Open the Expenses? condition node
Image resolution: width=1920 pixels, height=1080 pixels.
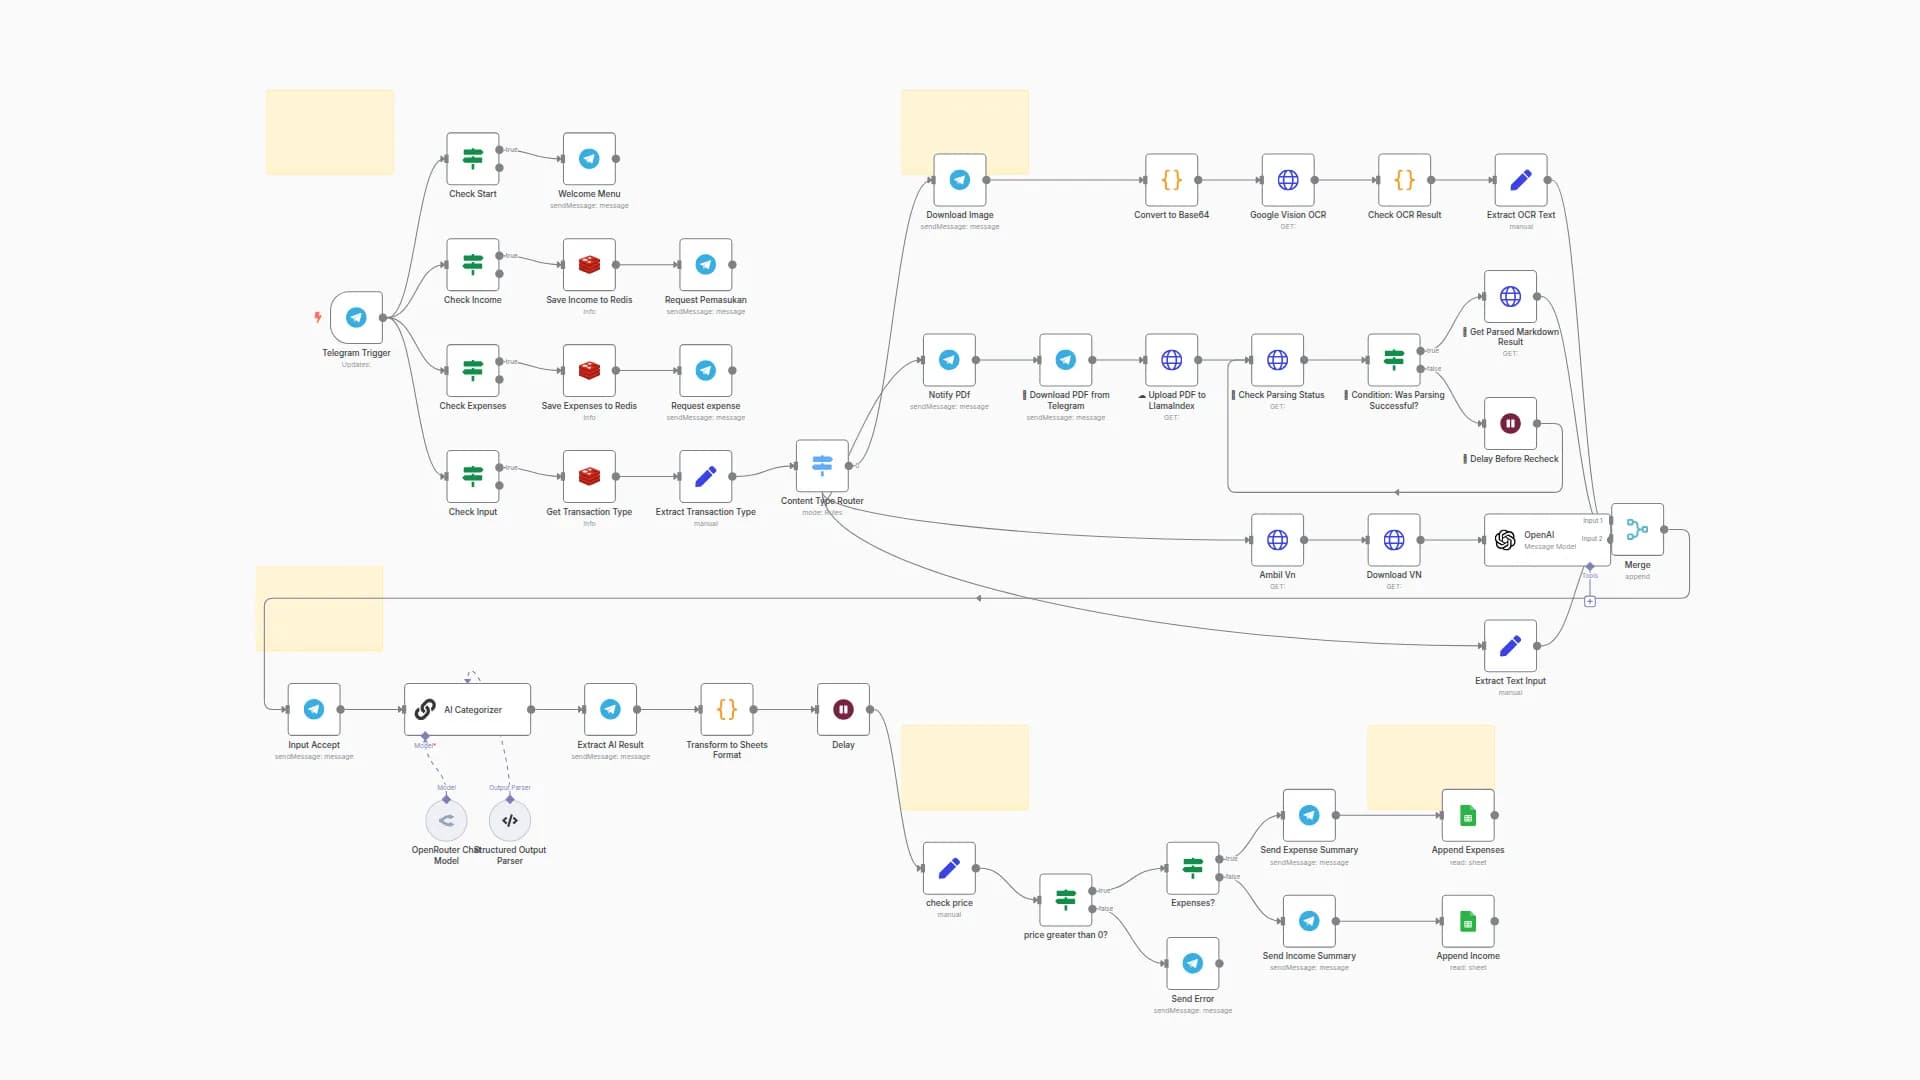click(x=1193, y=868)
